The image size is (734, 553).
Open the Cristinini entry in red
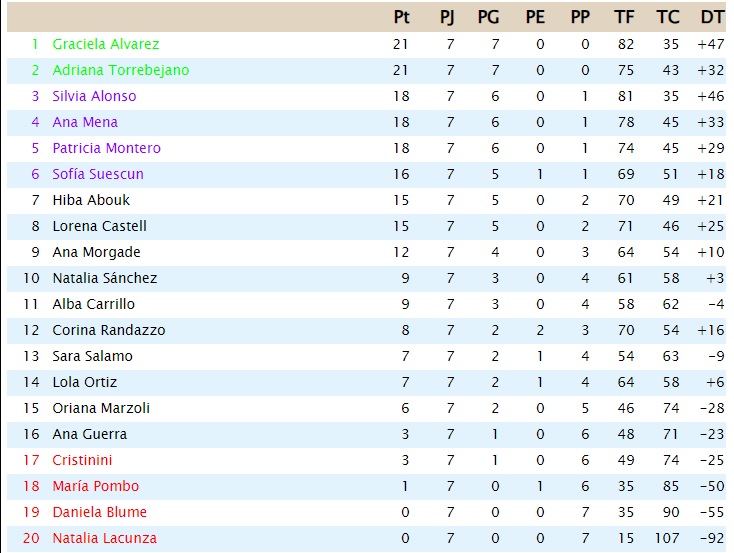coord(82,460)
